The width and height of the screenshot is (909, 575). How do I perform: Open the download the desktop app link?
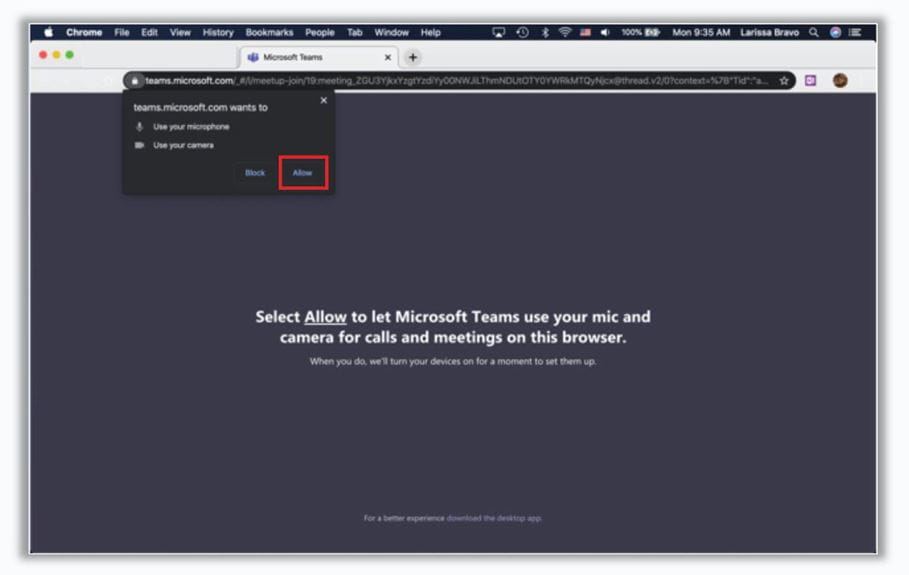click(x=494, y=518)
